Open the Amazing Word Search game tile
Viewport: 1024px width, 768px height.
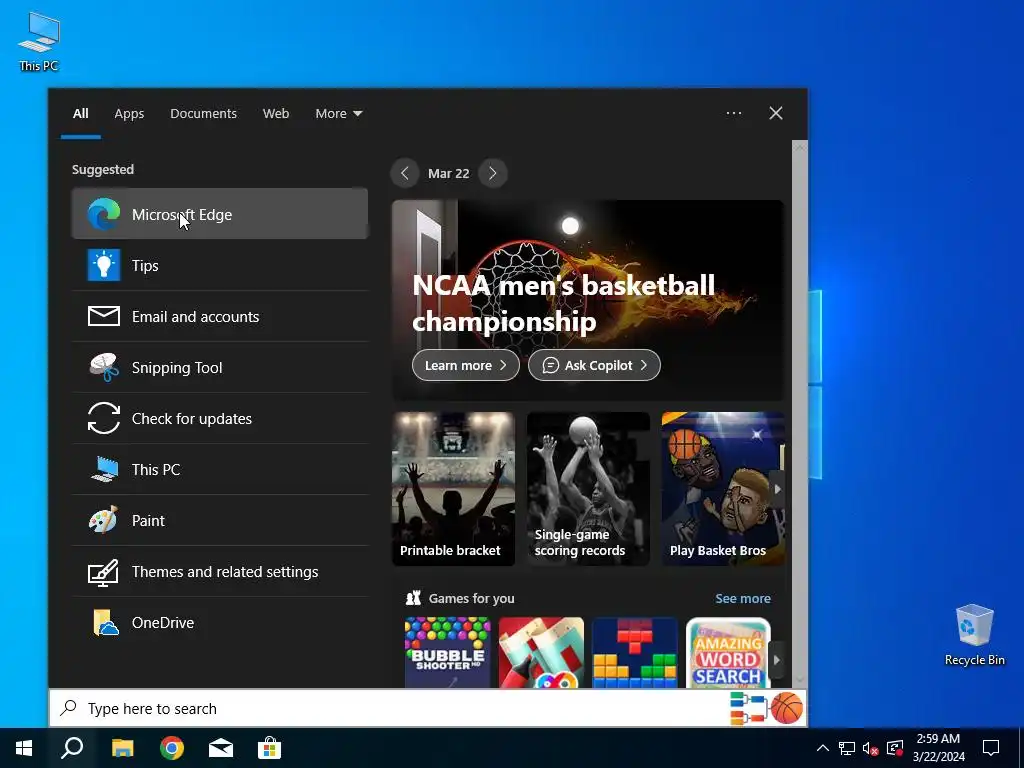[x=728, y=652]
